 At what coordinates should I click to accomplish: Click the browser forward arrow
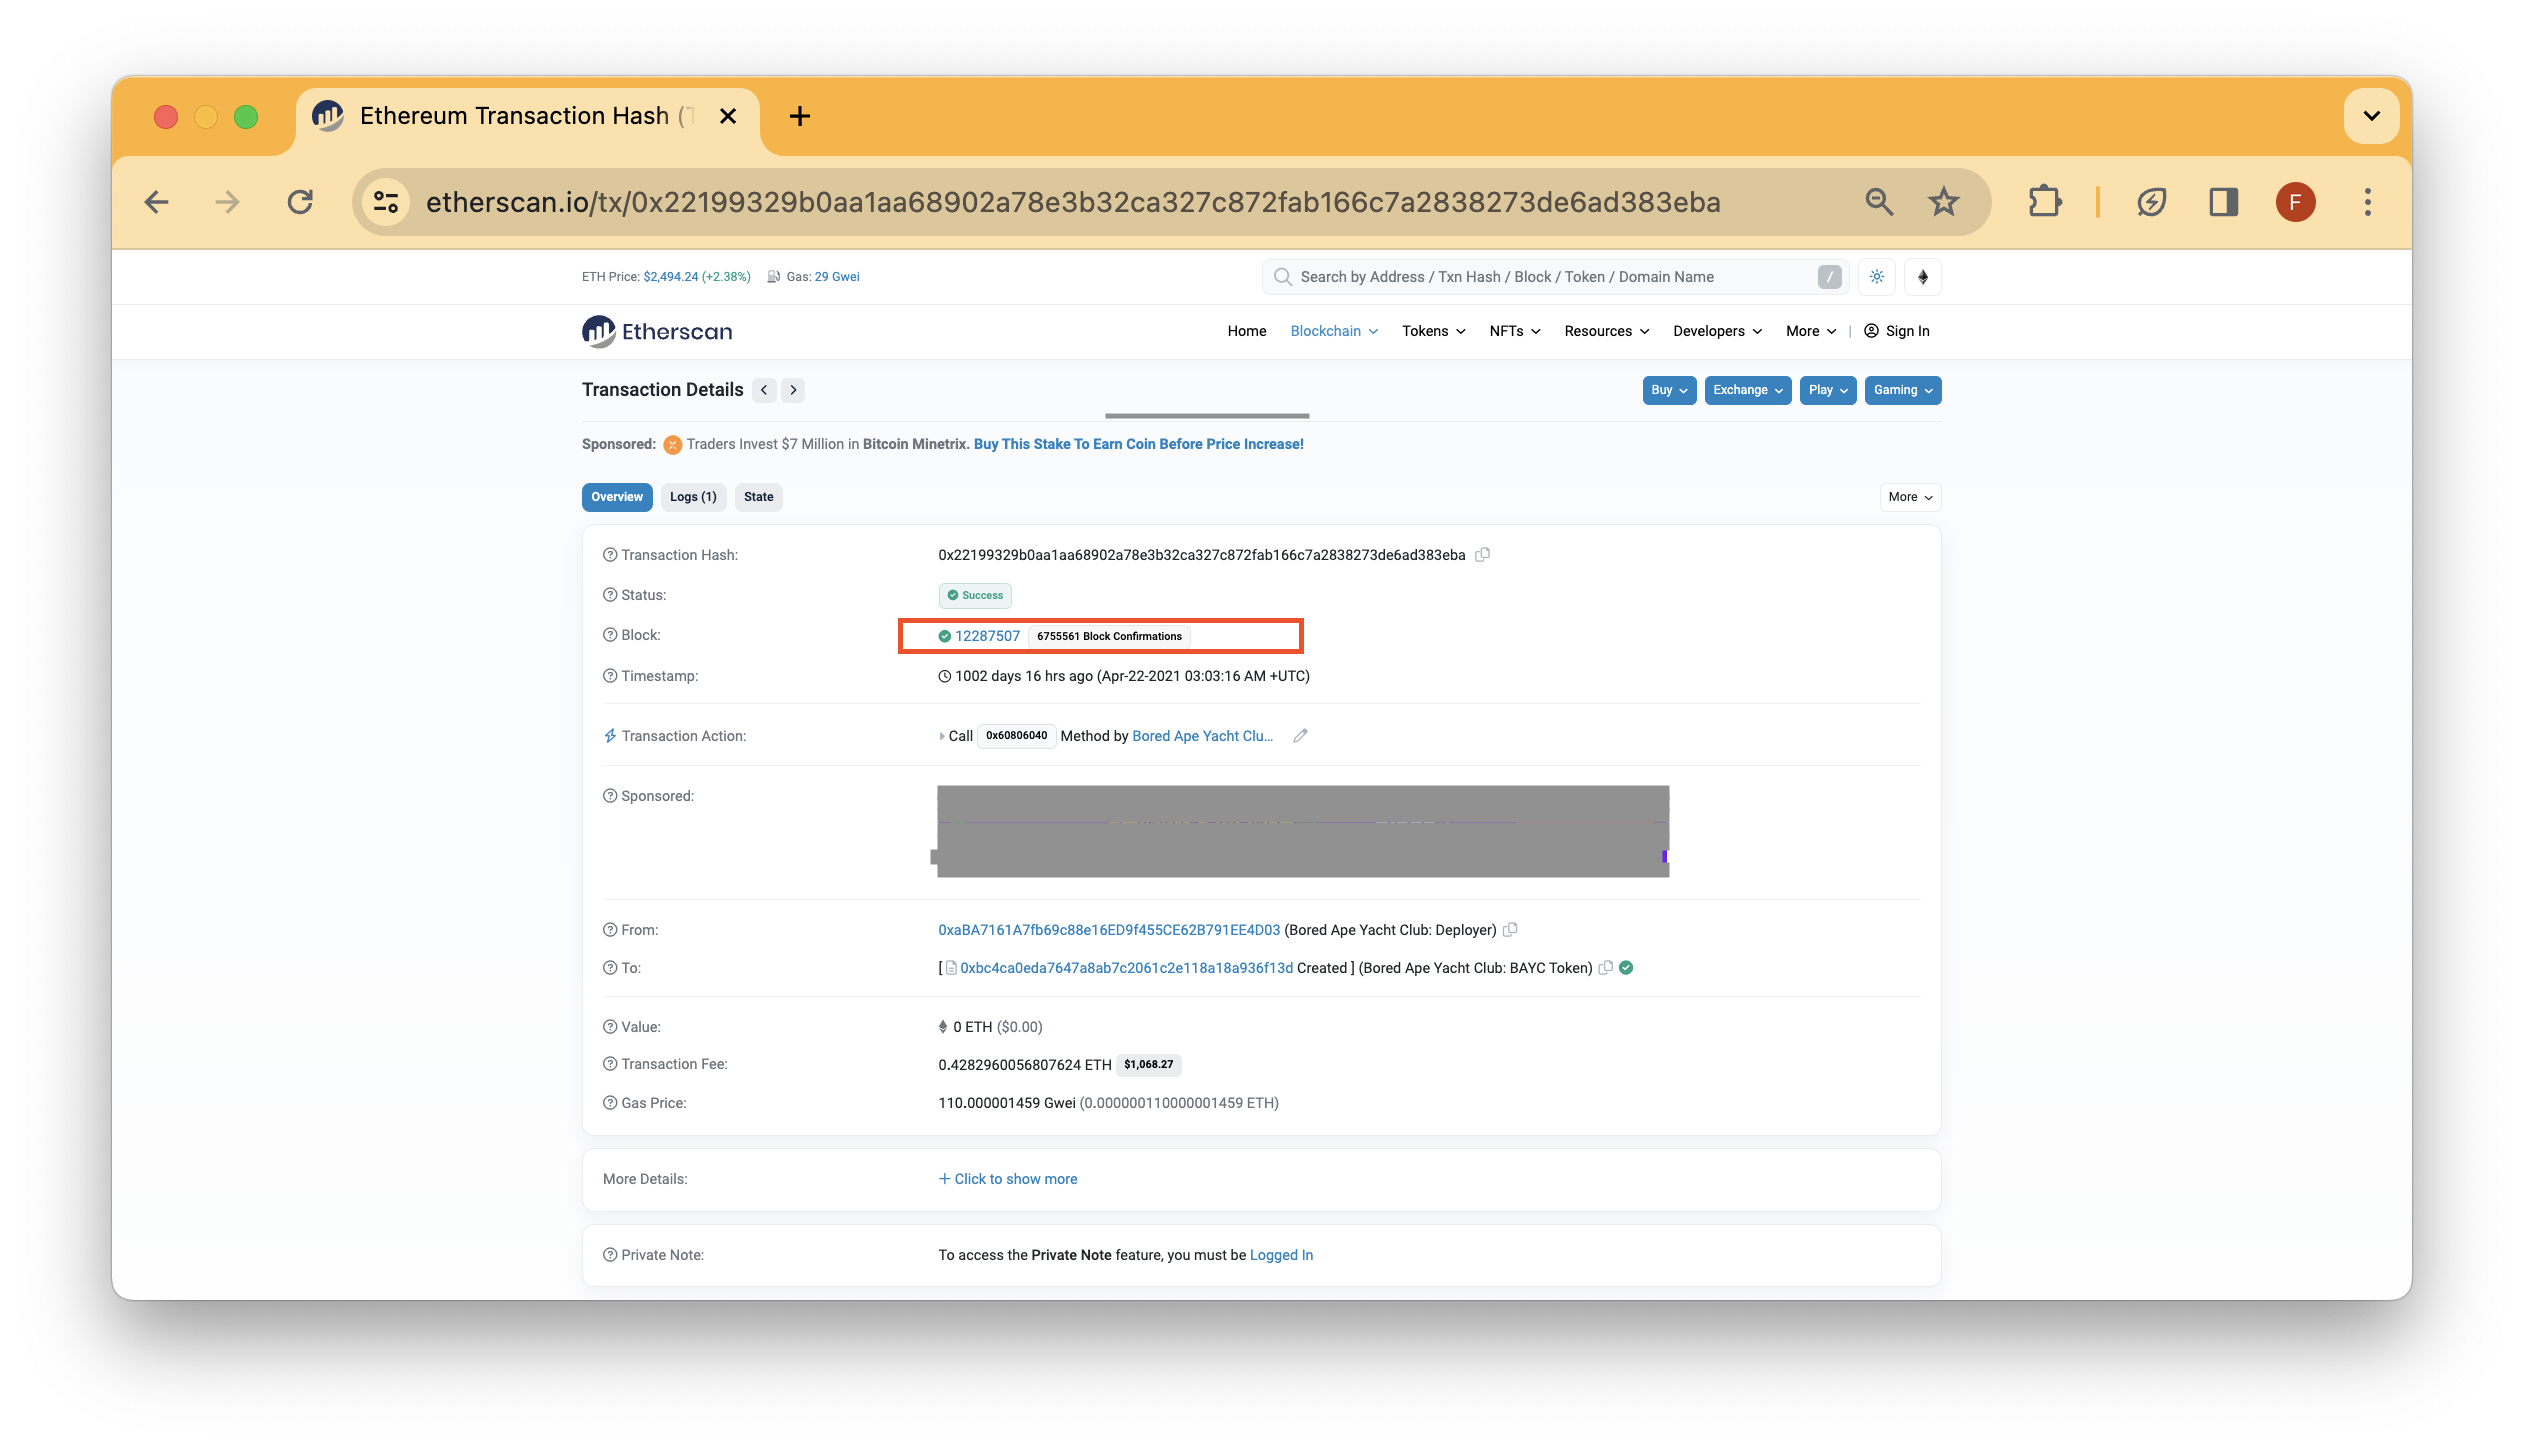coord(228,202)
